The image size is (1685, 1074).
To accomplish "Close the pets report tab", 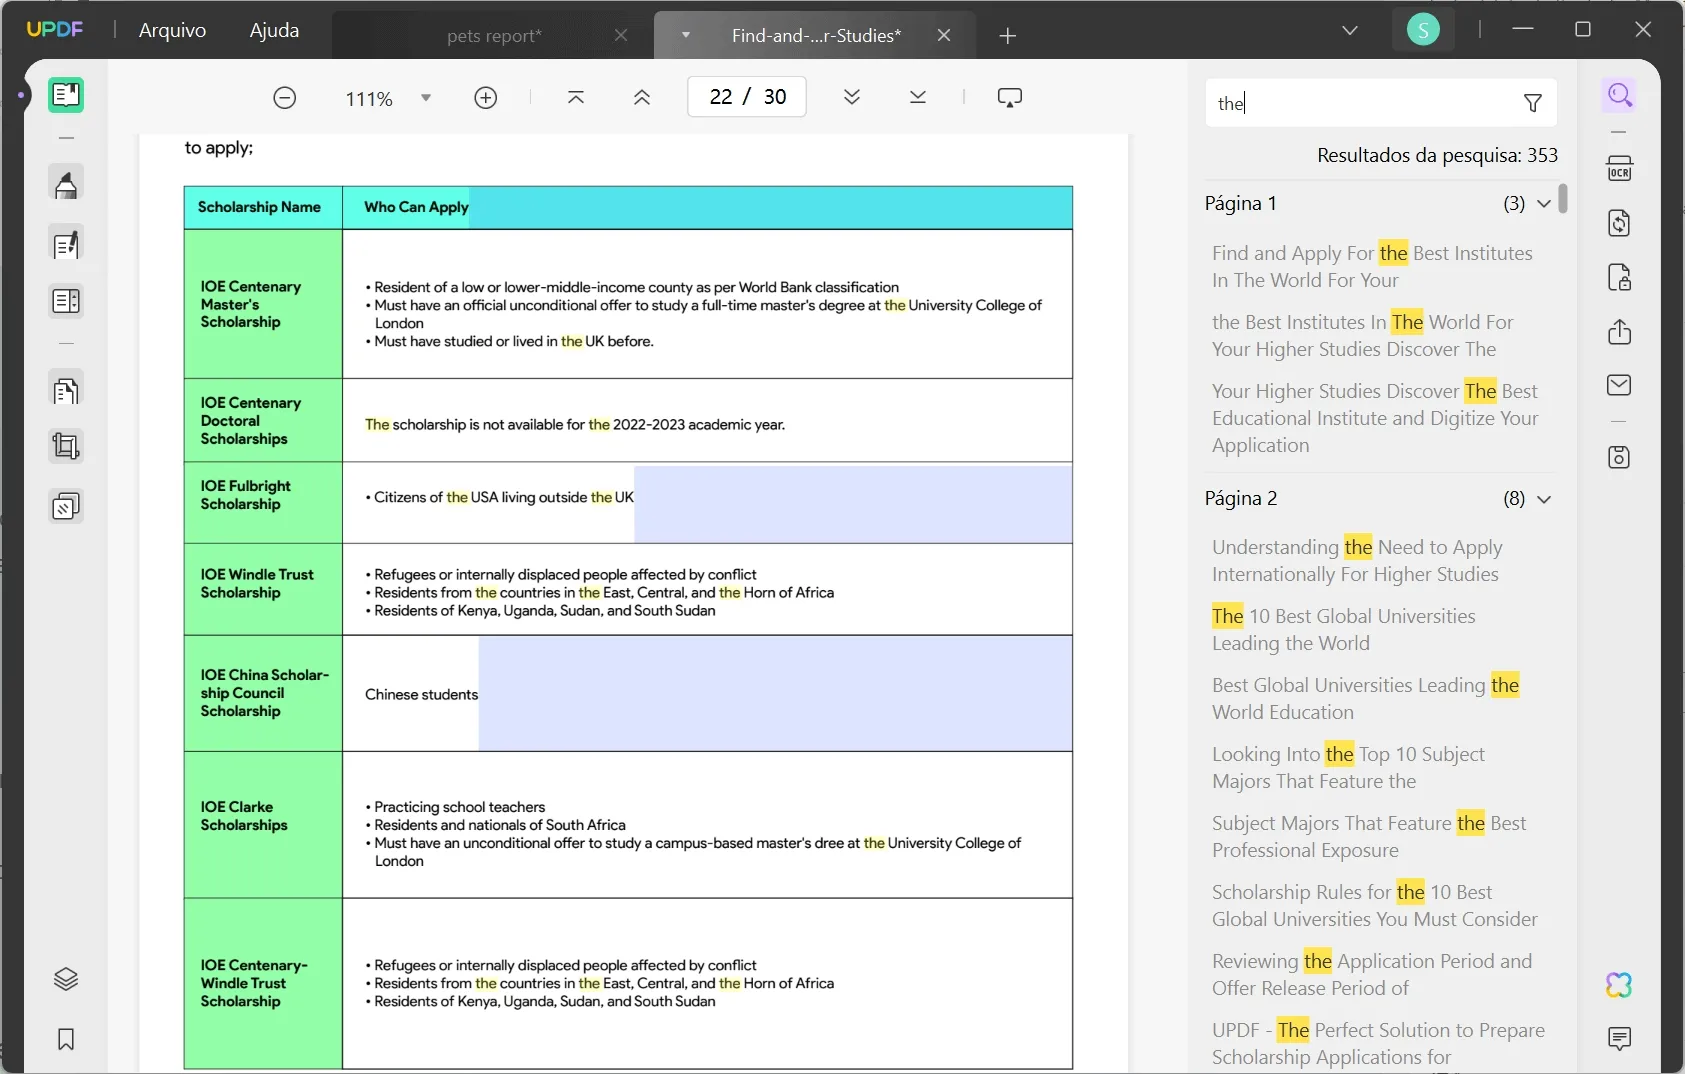I will point(621,35).
